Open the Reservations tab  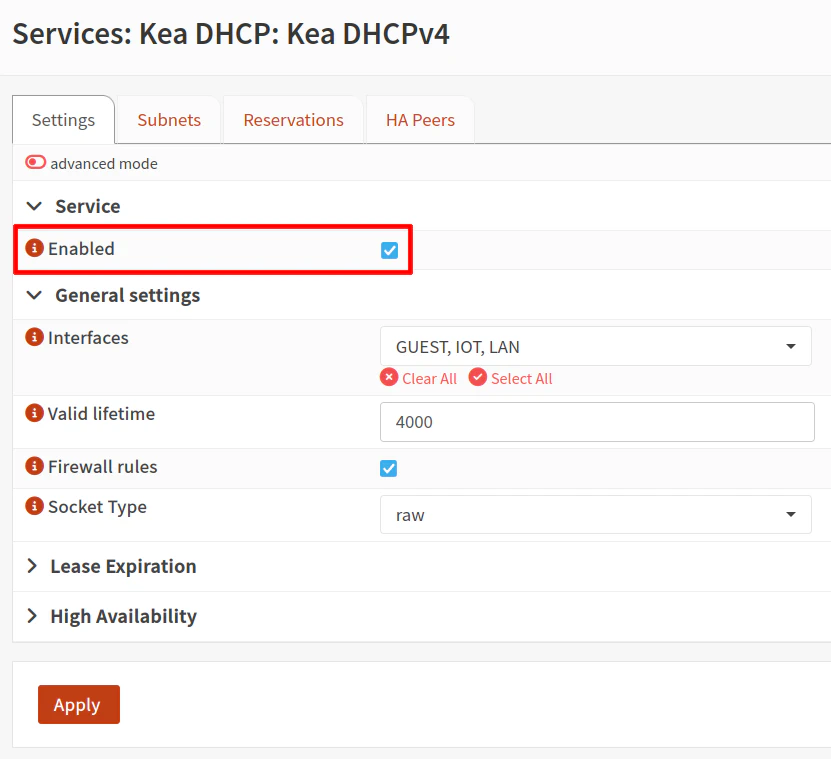(x=294, y=120)
